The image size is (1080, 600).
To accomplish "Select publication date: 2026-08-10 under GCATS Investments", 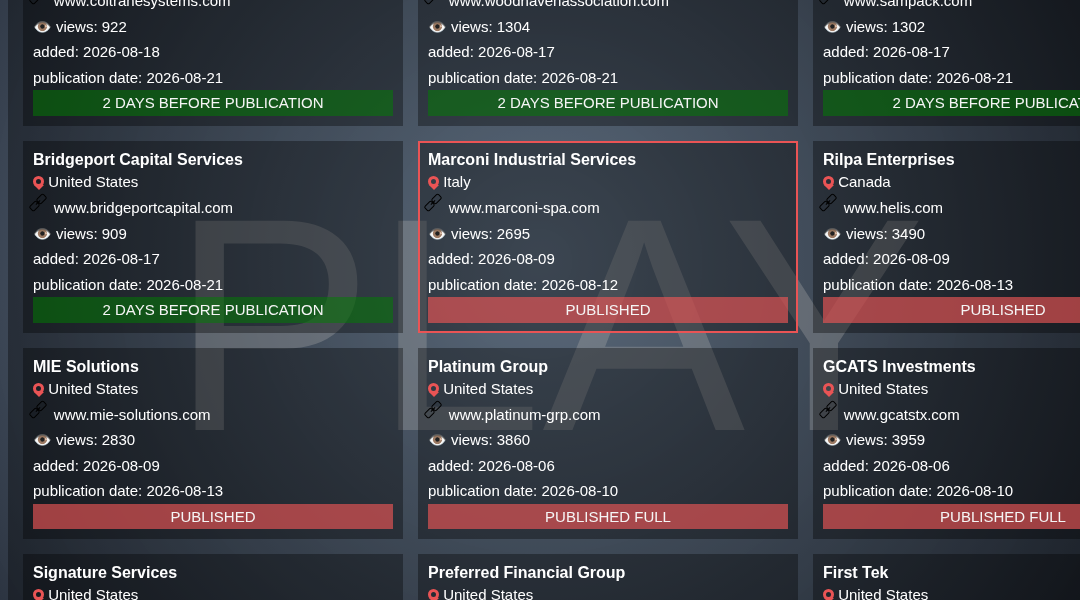I will click(917, 491).
